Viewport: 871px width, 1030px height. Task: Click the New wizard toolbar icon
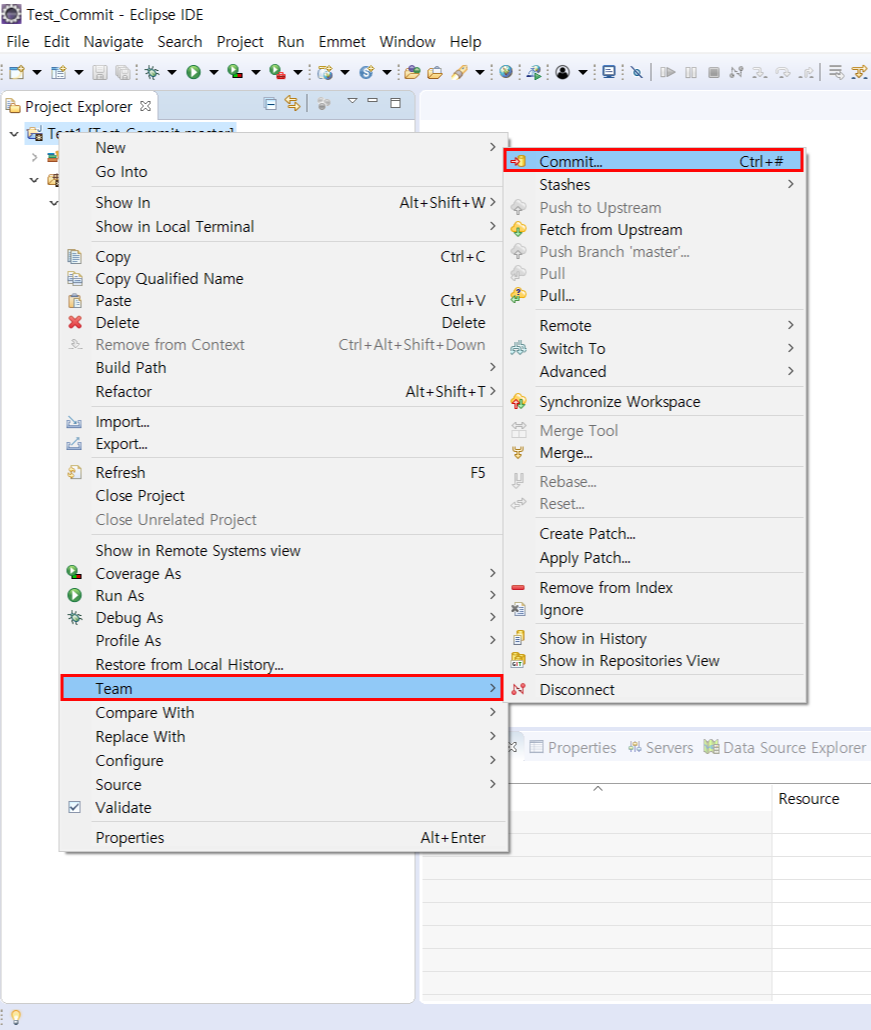16,72
